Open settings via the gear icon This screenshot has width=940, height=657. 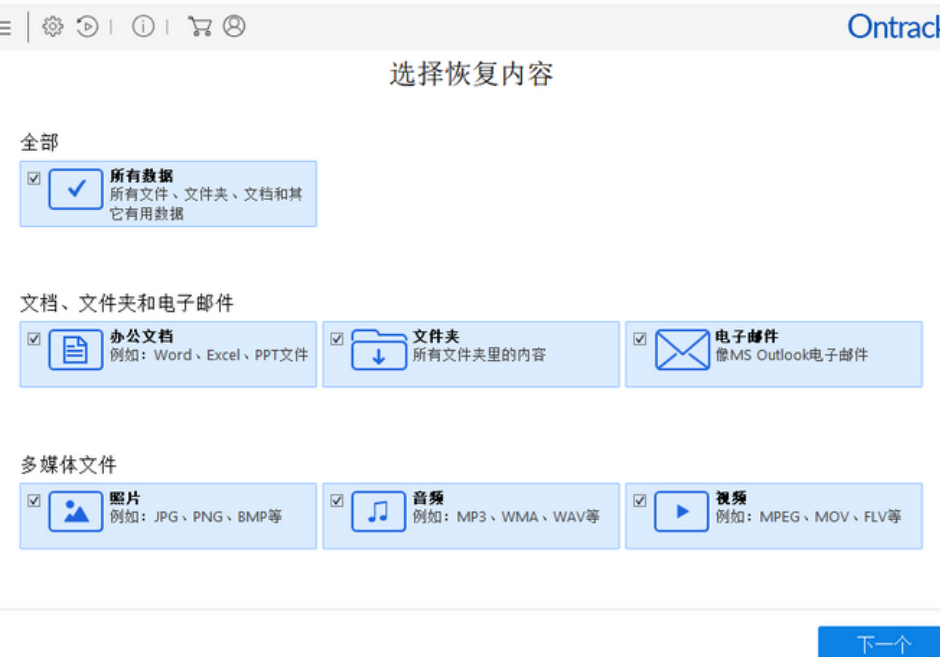coord(52,27)
